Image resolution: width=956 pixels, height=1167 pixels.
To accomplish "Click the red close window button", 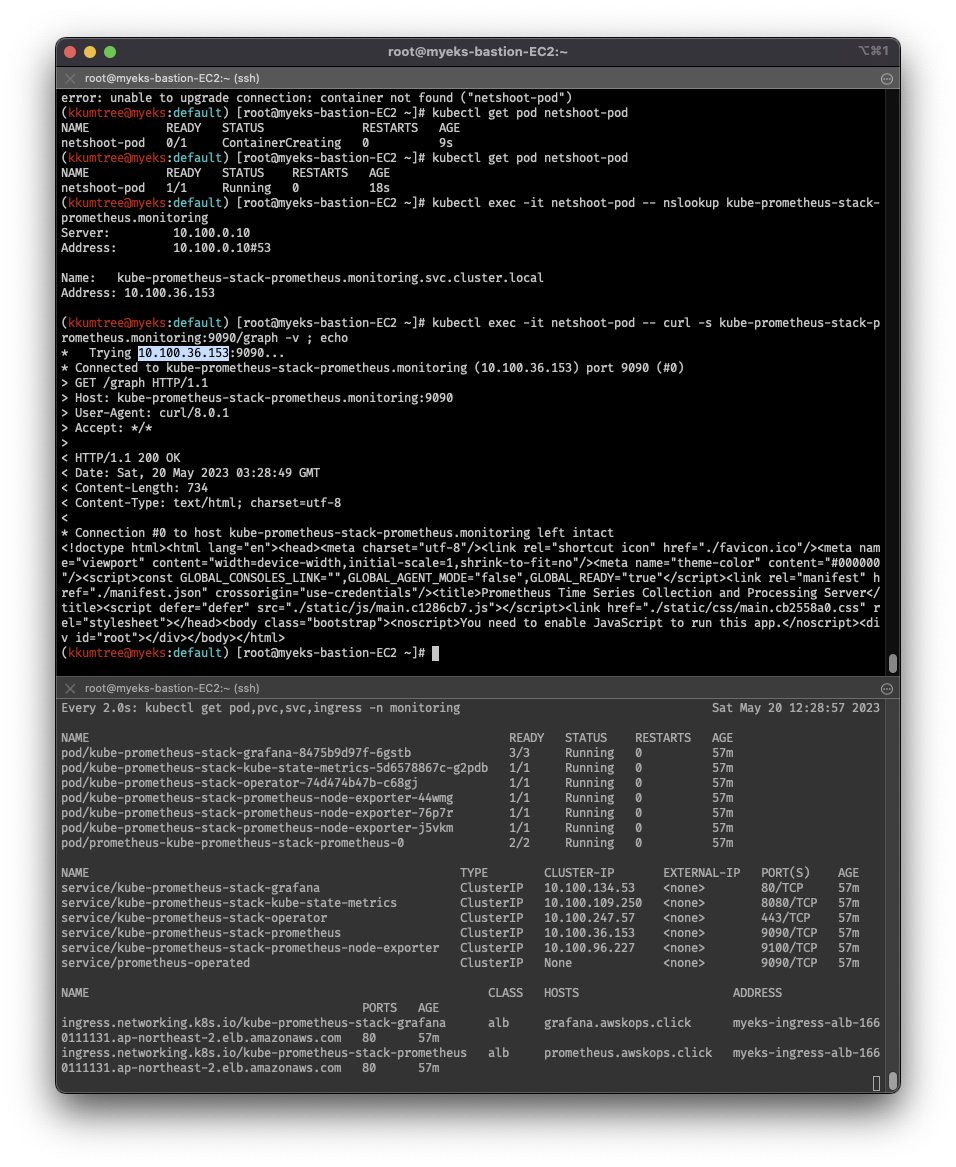I will [x=71, y=52].
